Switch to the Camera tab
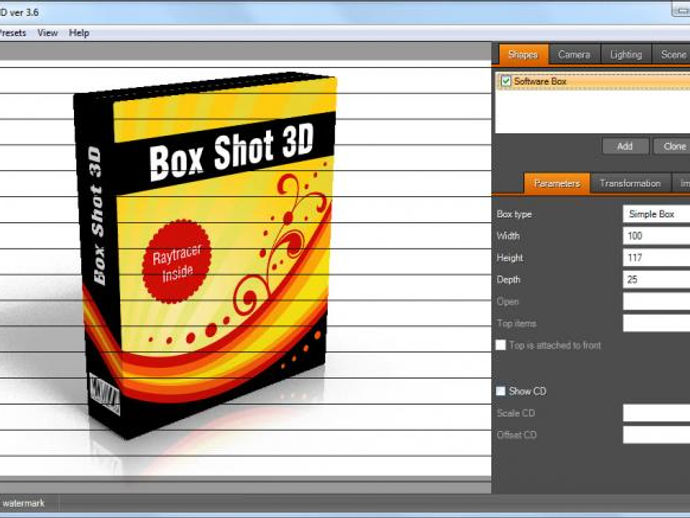The height and width of the screenshot is (518, 690). point(574,55)
